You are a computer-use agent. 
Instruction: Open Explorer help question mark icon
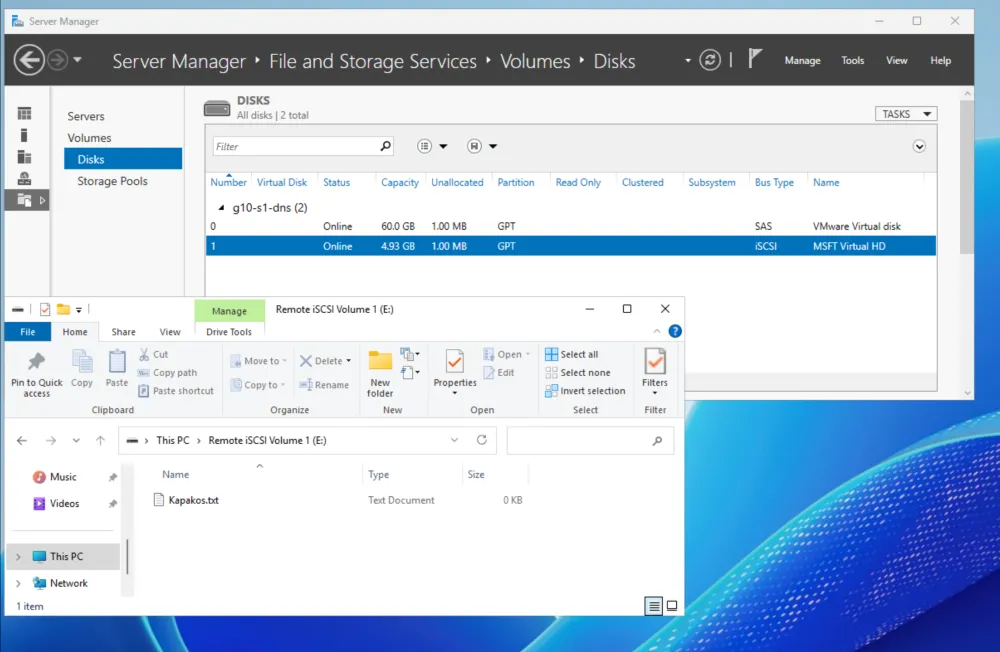click(675, 331)
